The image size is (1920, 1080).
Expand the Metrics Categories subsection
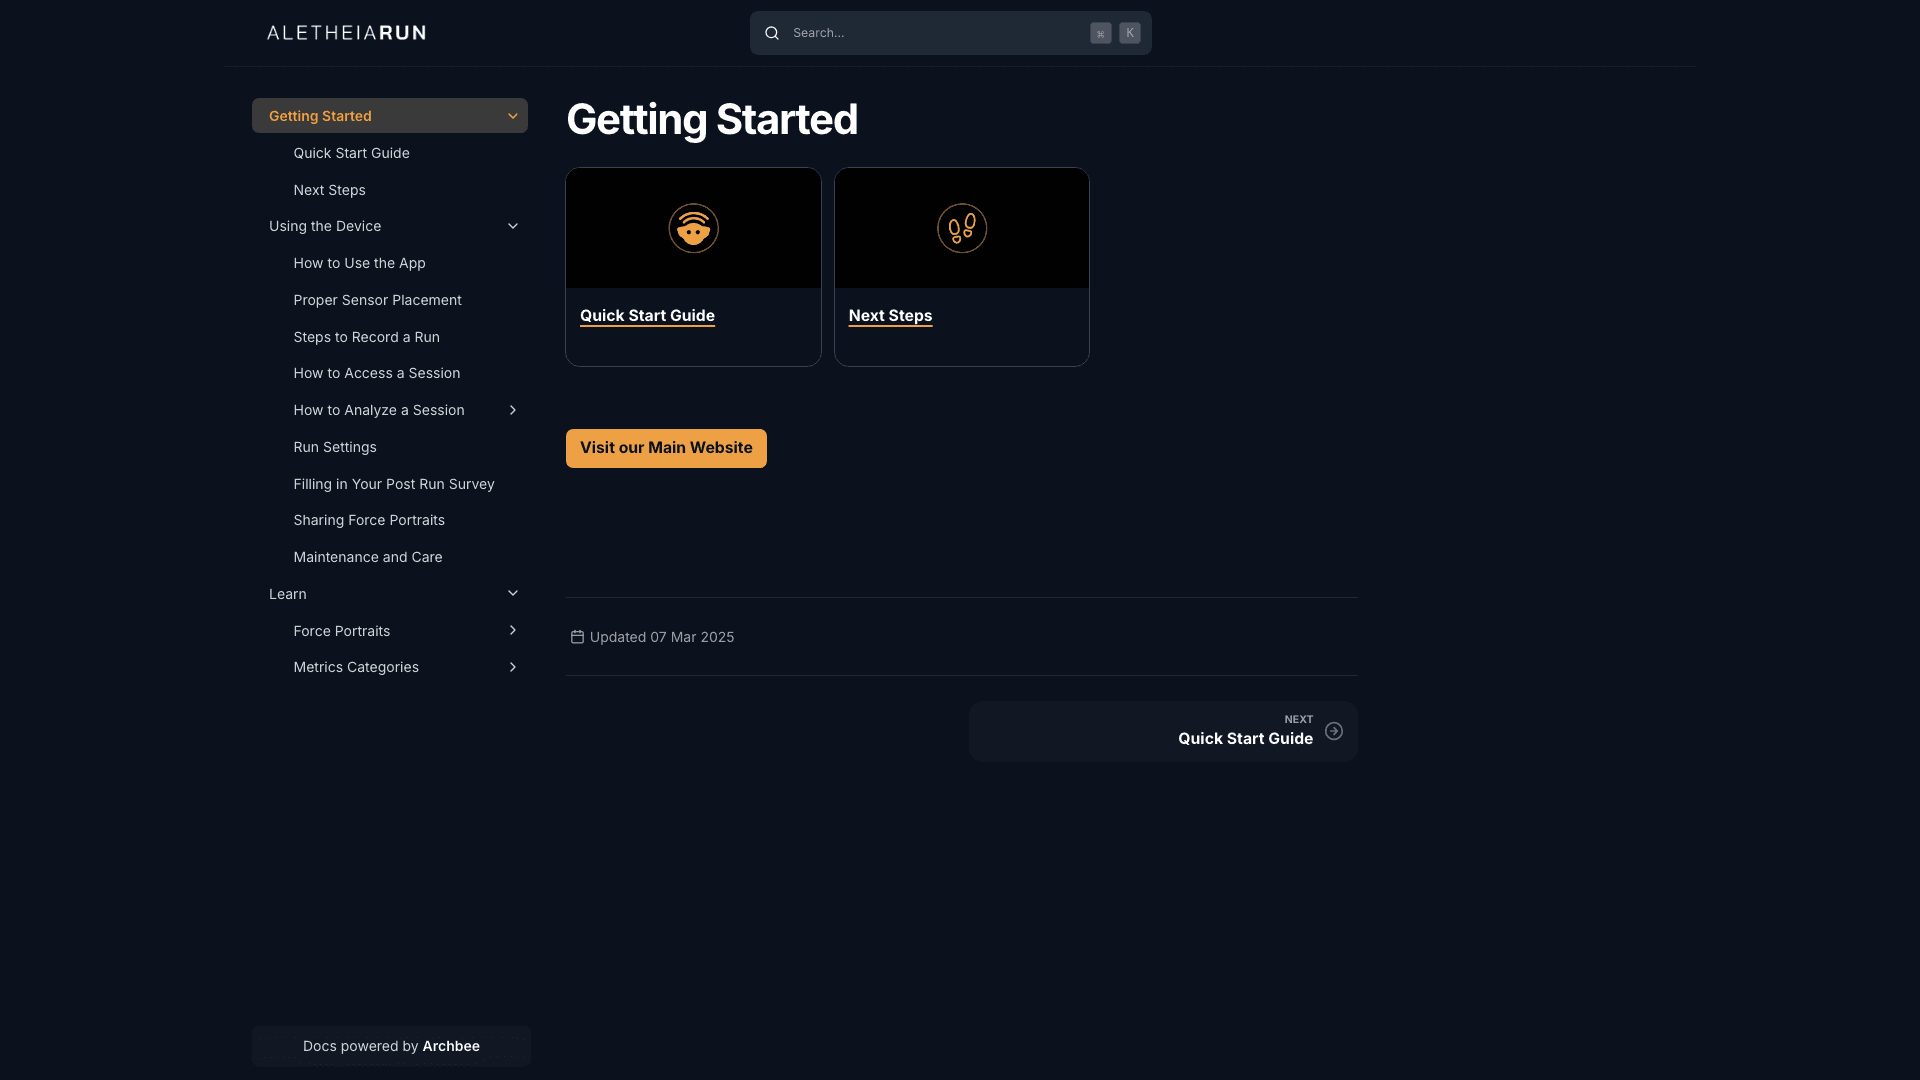[512, 667]
